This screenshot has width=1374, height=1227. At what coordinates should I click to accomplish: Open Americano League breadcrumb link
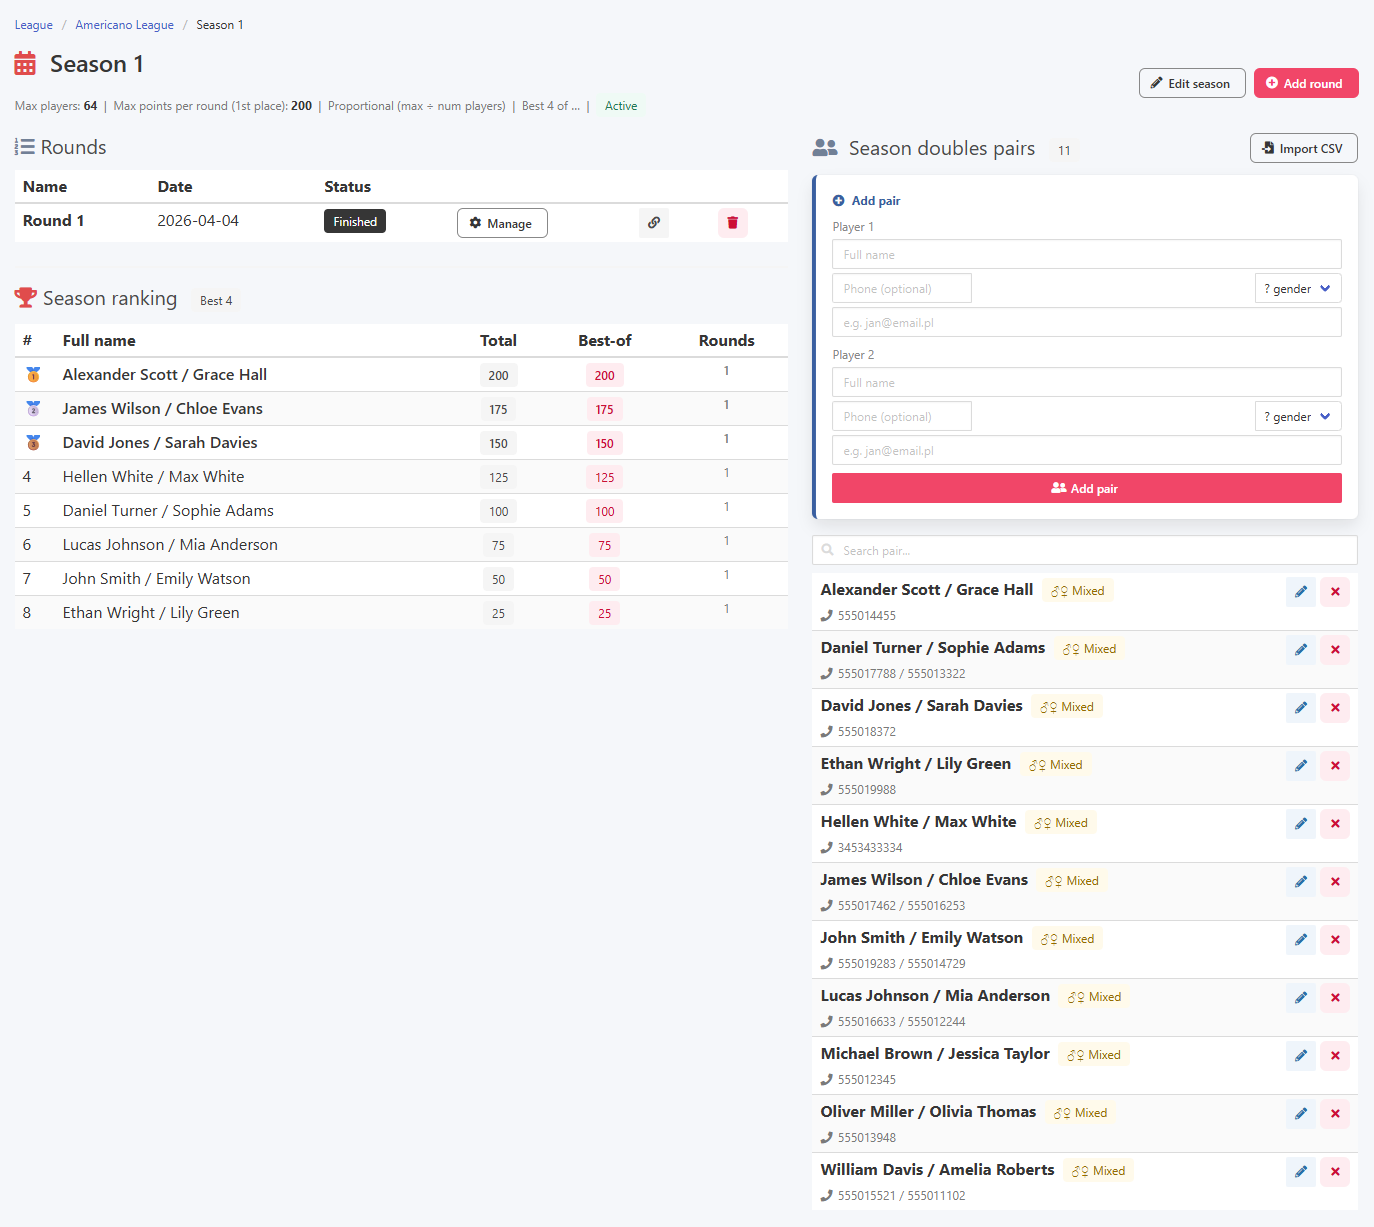click(125, 25)
